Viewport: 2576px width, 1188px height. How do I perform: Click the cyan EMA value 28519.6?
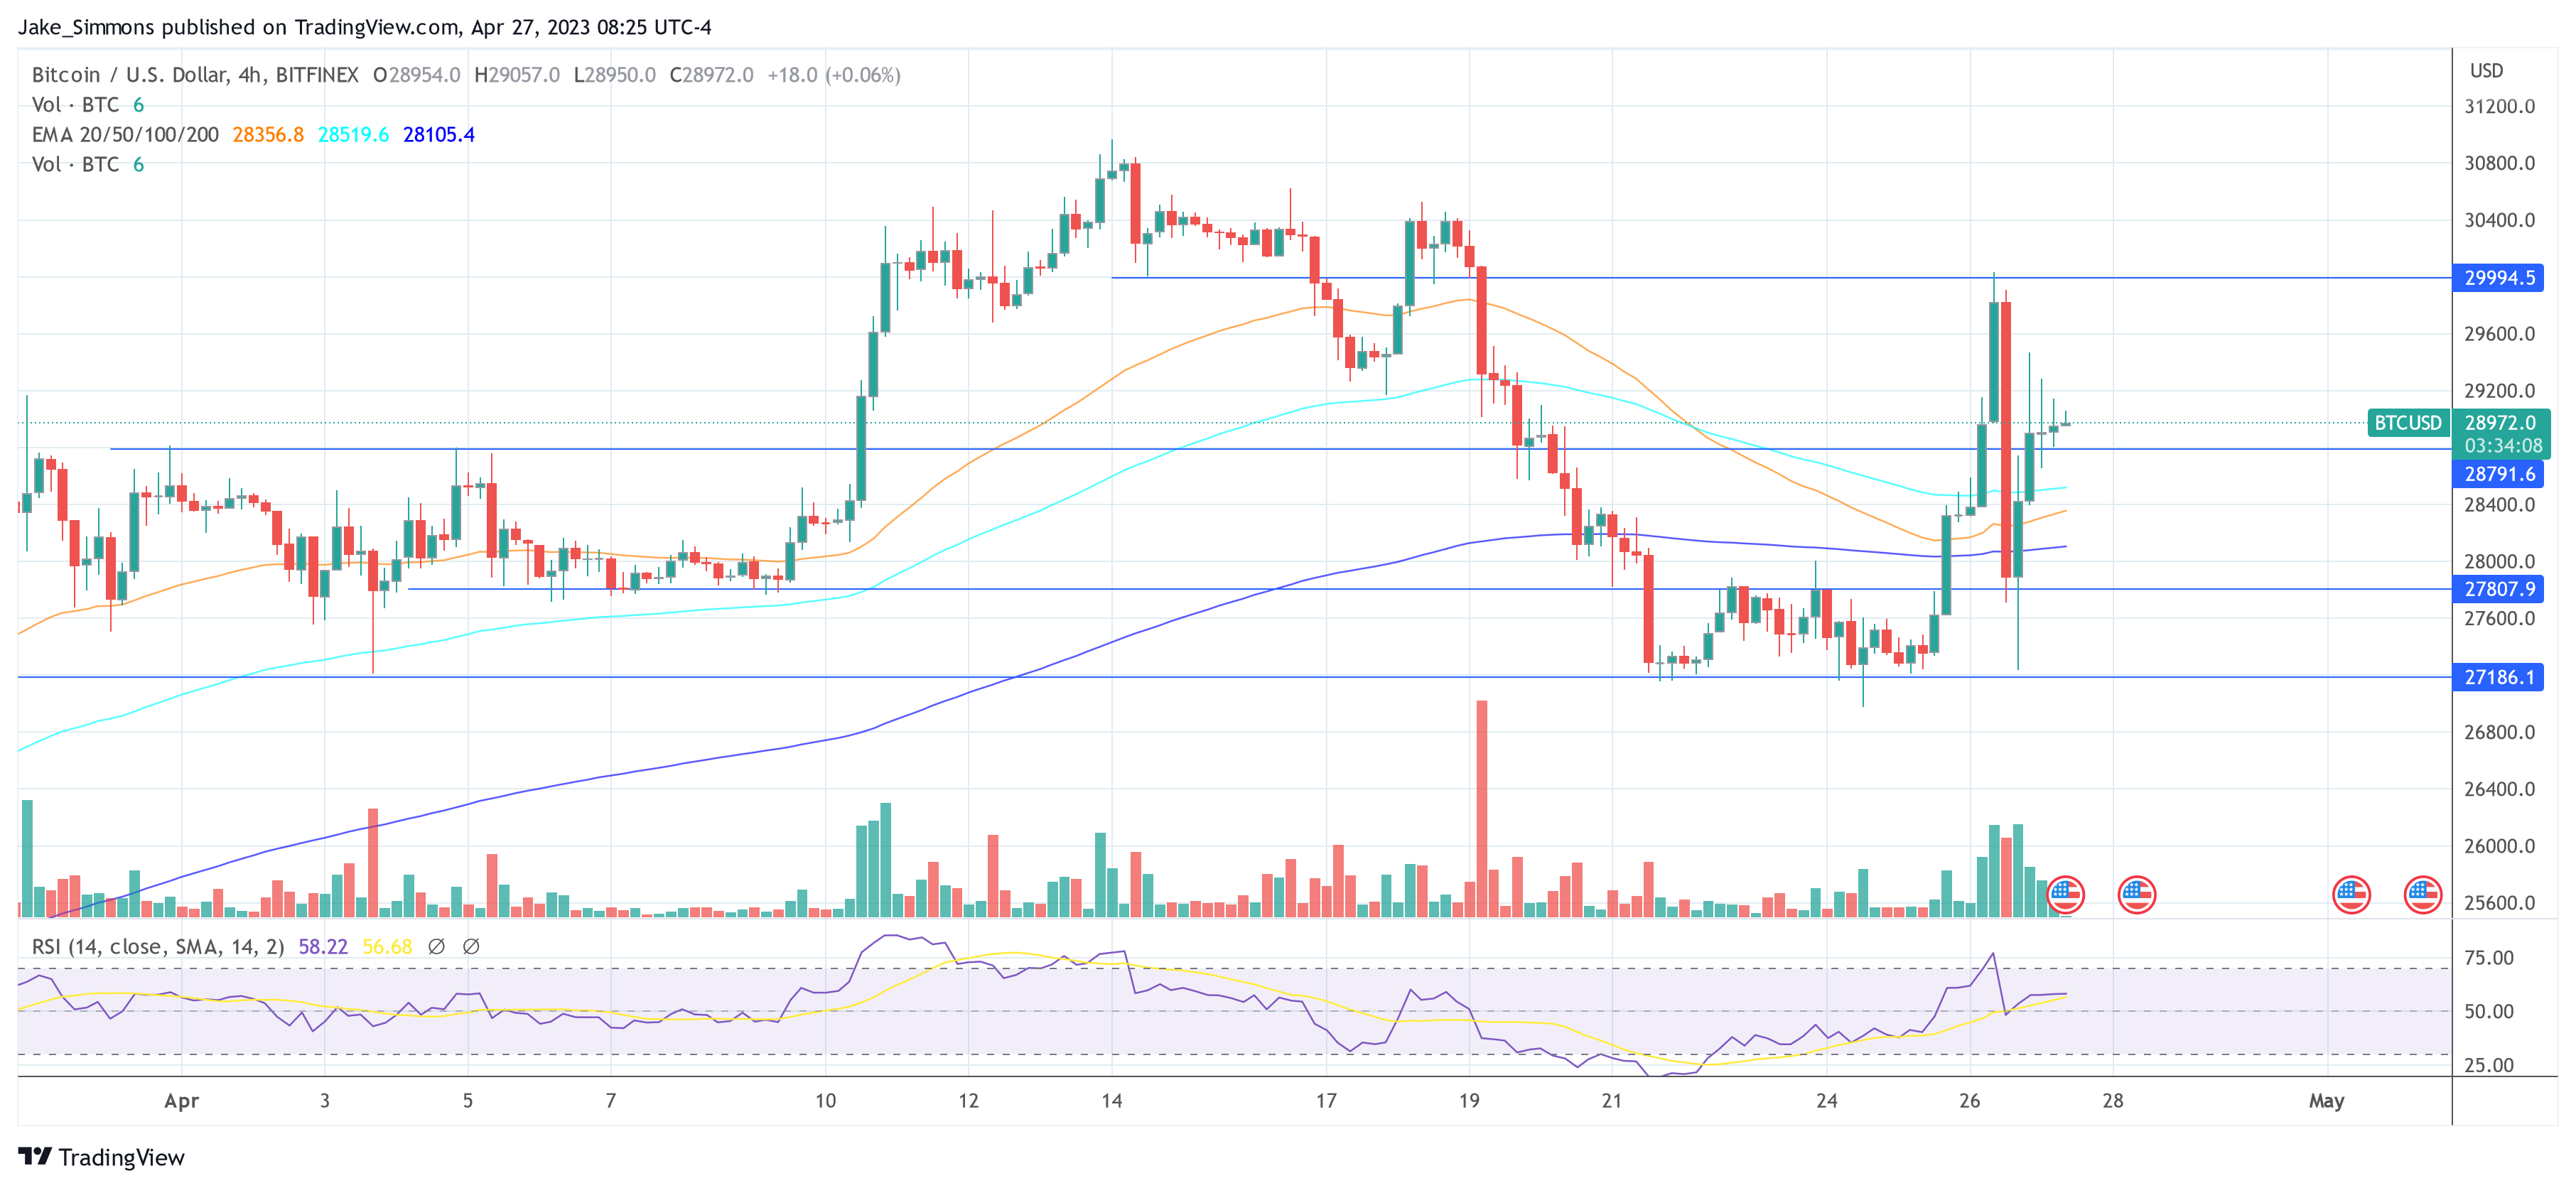pyautogui.click(x=353, y=135)
